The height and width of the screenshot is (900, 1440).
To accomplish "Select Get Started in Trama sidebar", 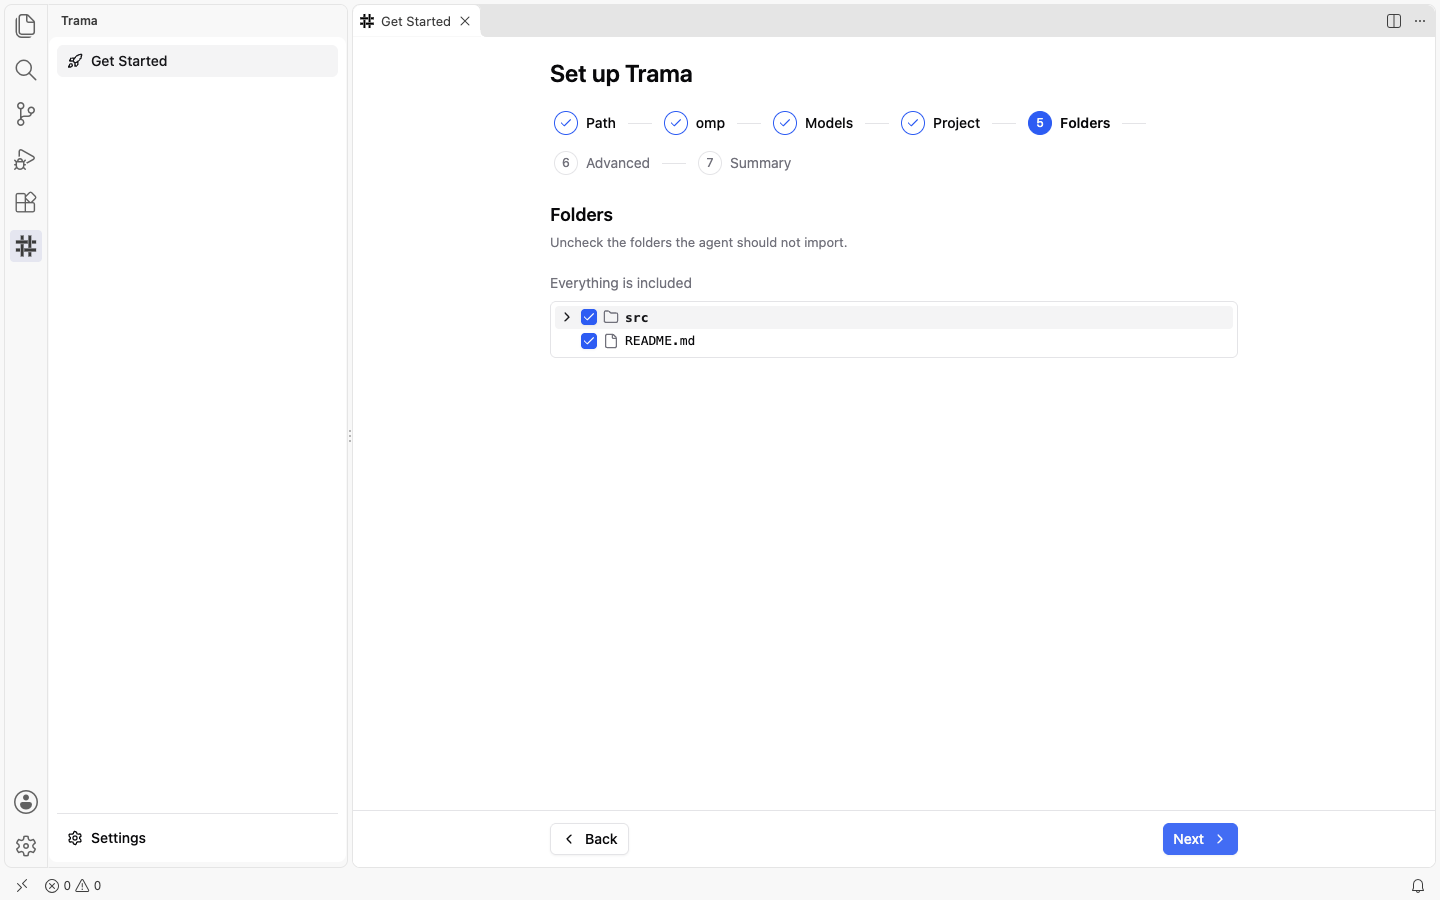I will coord(197,61).
